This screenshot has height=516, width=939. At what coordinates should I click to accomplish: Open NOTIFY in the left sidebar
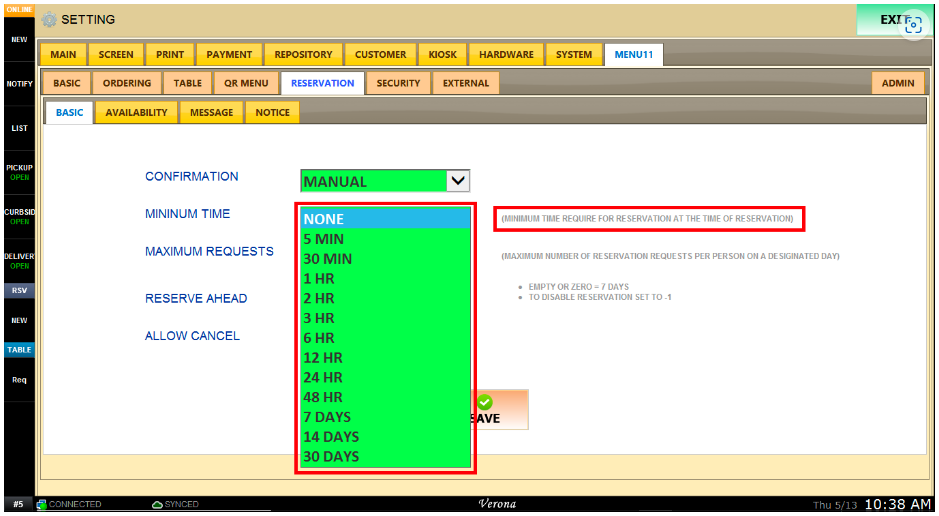pyautogui.click(x=19, y=84)
